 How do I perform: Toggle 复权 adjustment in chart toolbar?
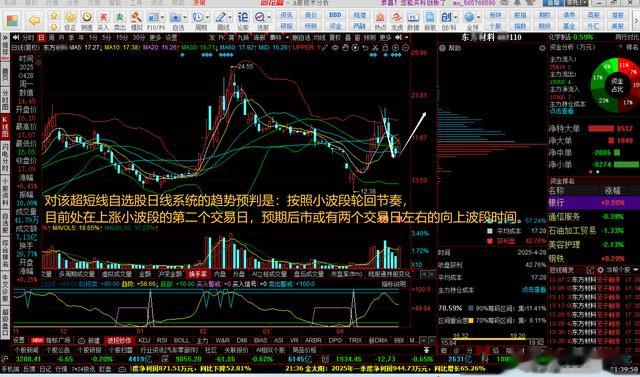pos(335,38)
